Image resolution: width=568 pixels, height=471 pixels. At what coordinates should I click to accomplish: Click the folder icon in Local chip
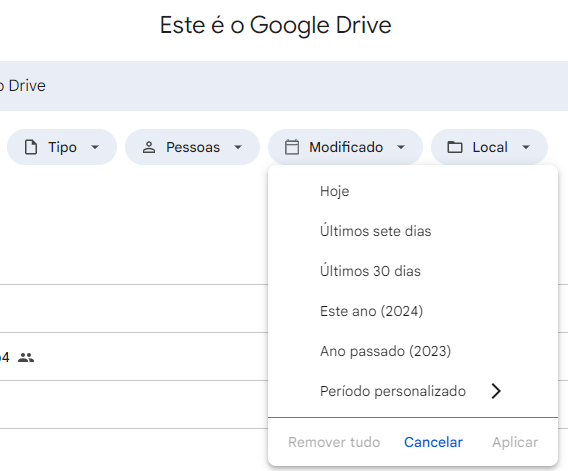click(455, 147)
